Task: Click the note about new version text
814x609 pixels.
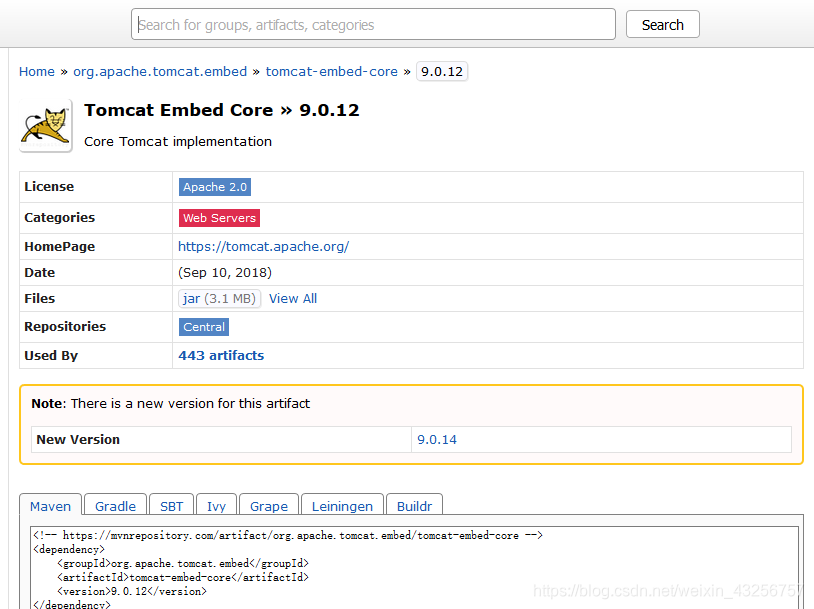Action: (x=171, y=403)
